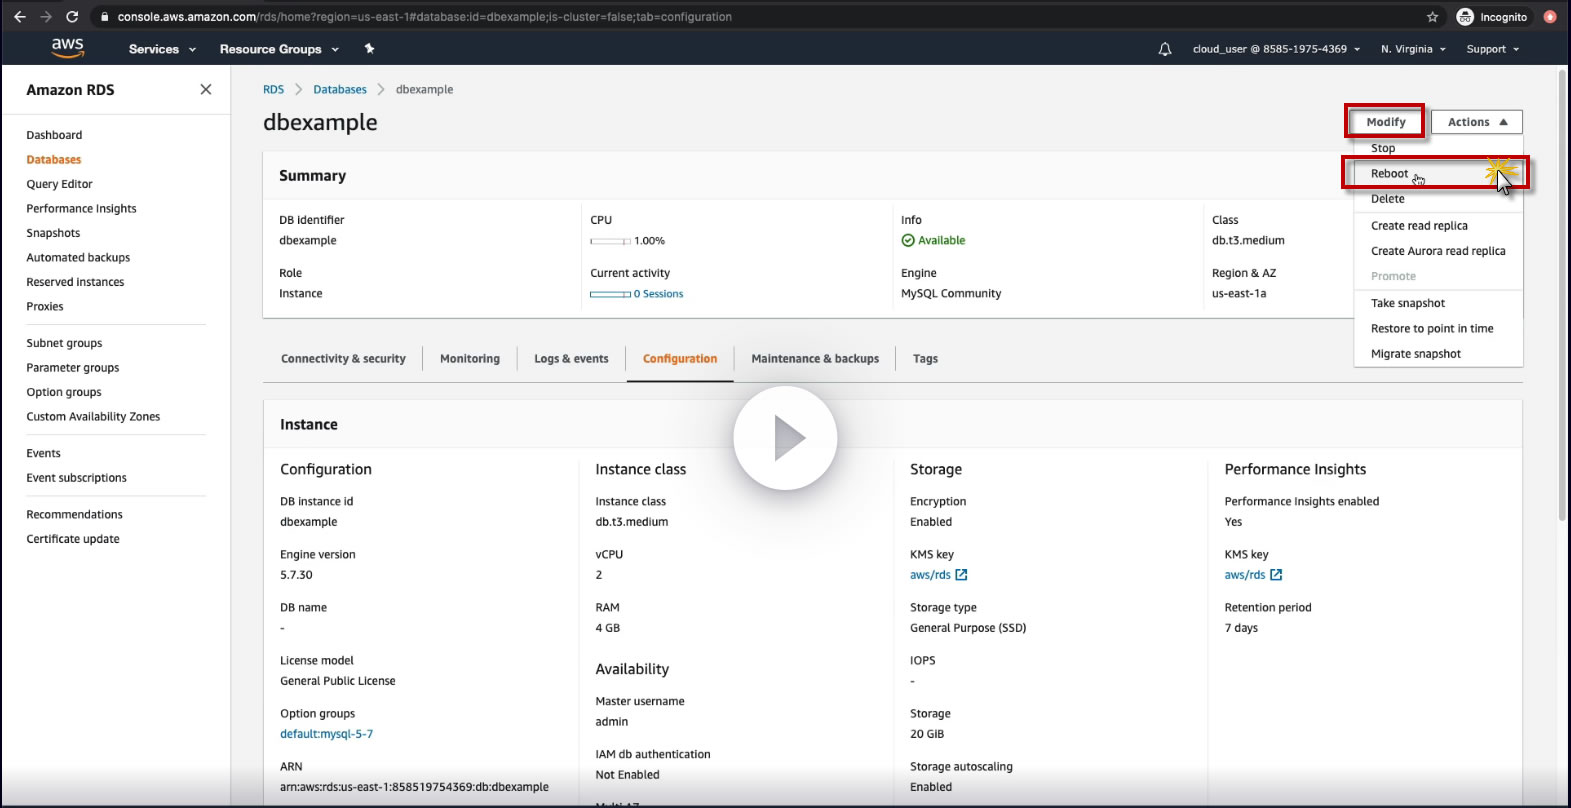Open Recommendations sidebar link
The width and height of the screenshot is (1571, 808).
click(74, 514)
